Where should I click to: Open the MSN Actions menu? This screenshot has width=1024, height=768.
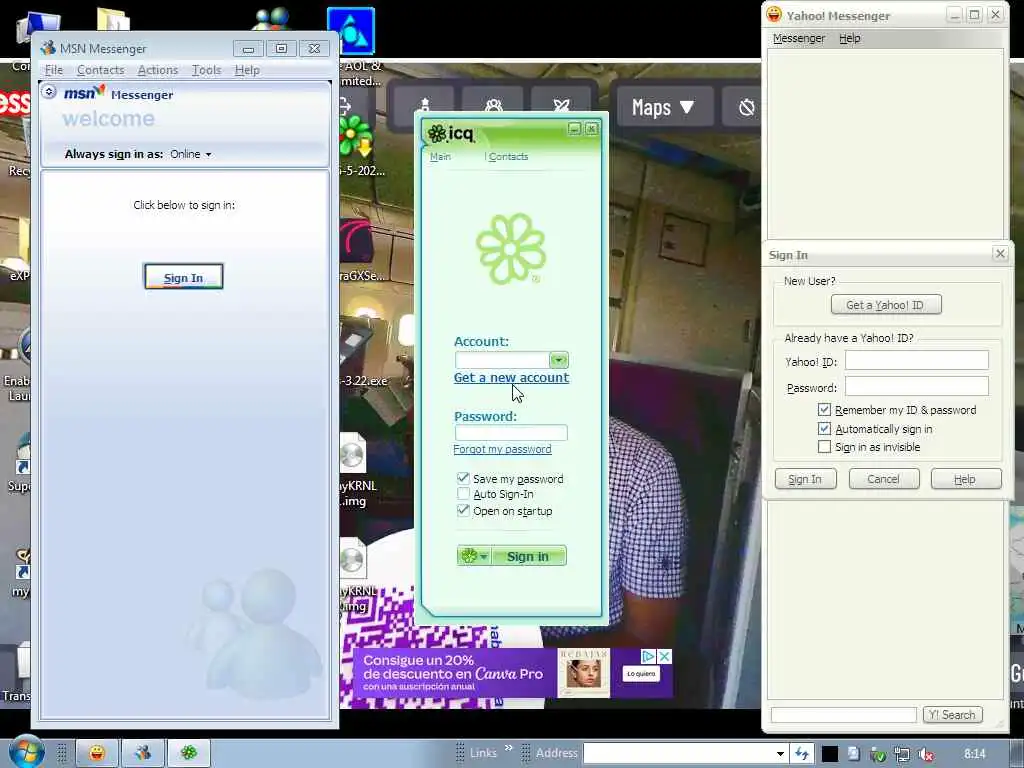coord(157,70)
